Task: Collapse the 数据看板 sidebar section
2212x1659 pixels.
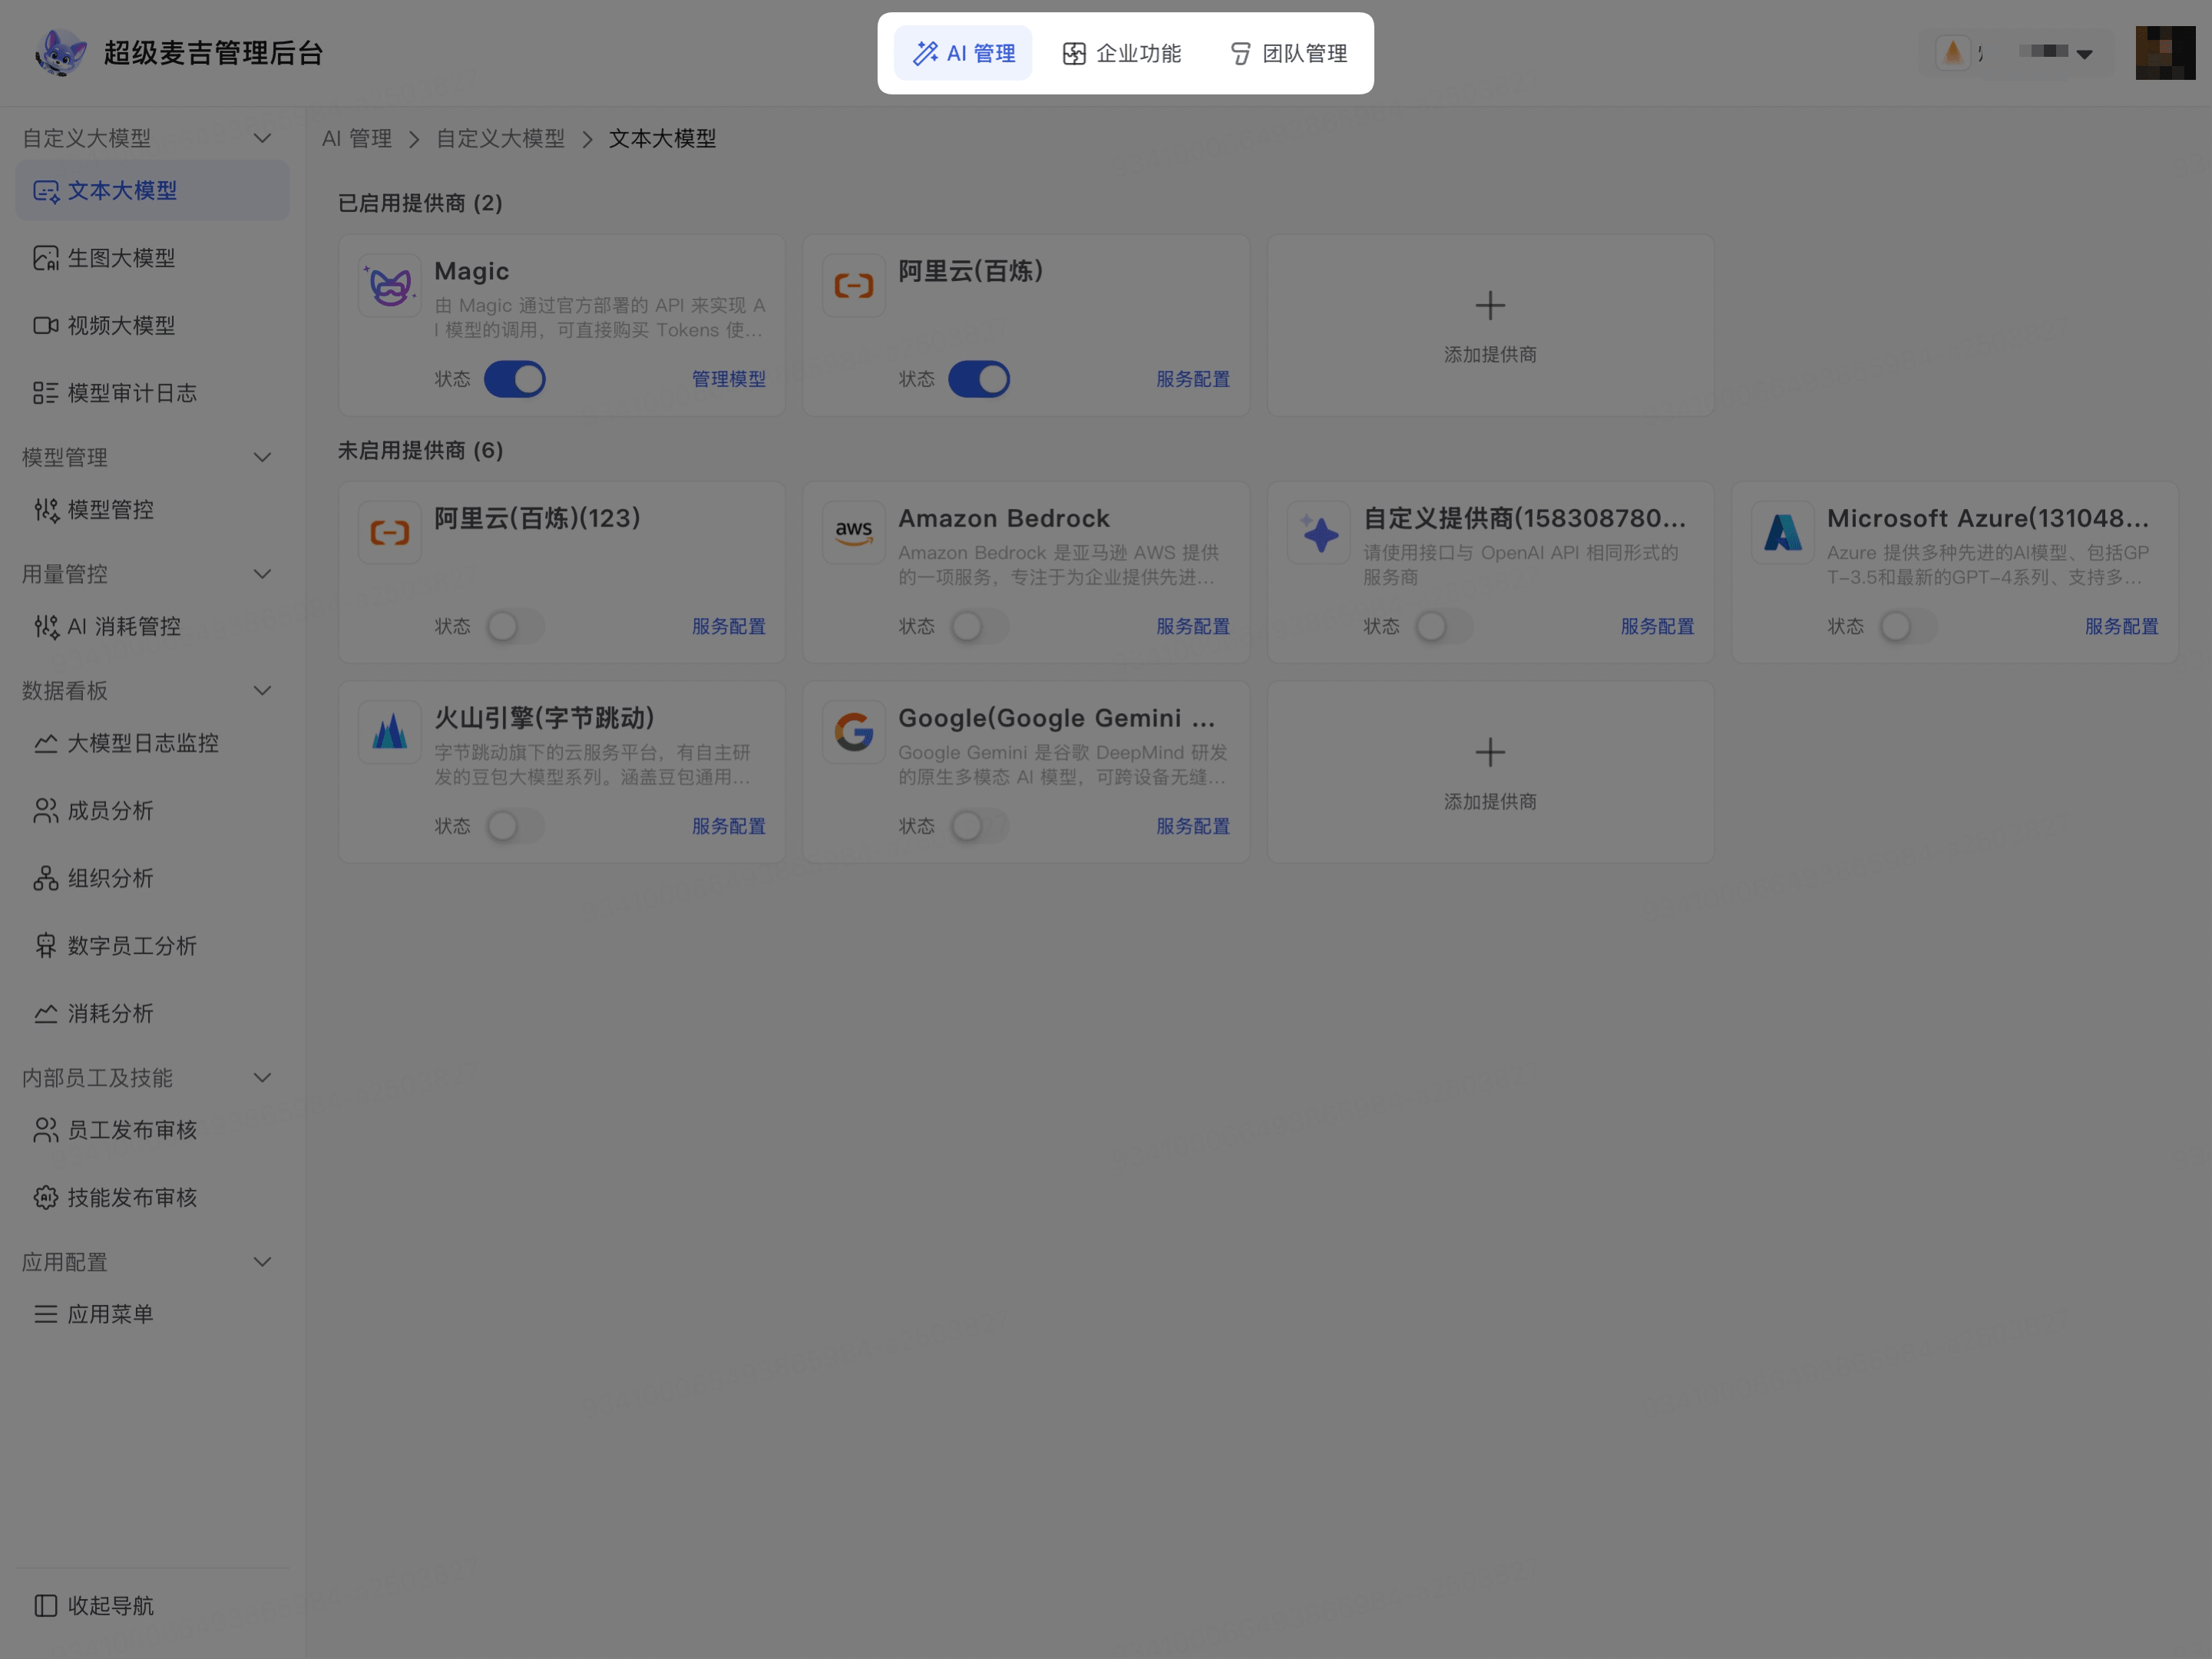Action: tap(262, 691)
